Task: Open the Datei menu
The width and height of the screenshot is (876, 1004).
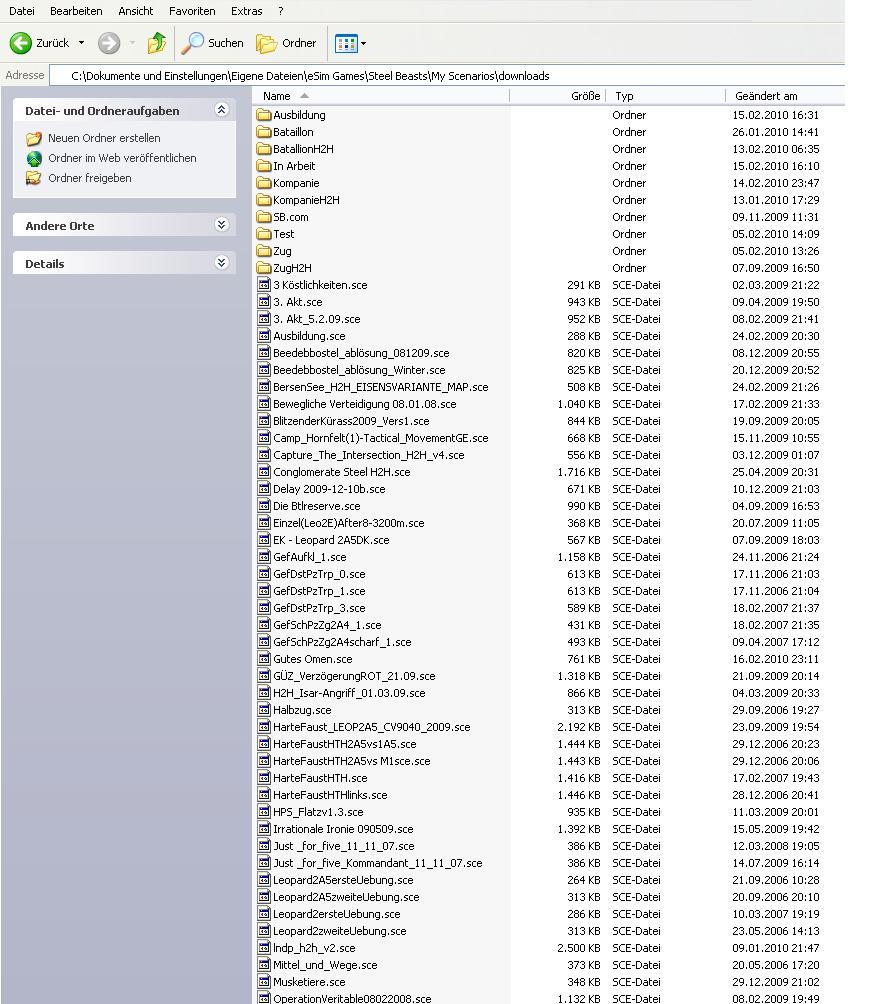Action: pos(21,11)
